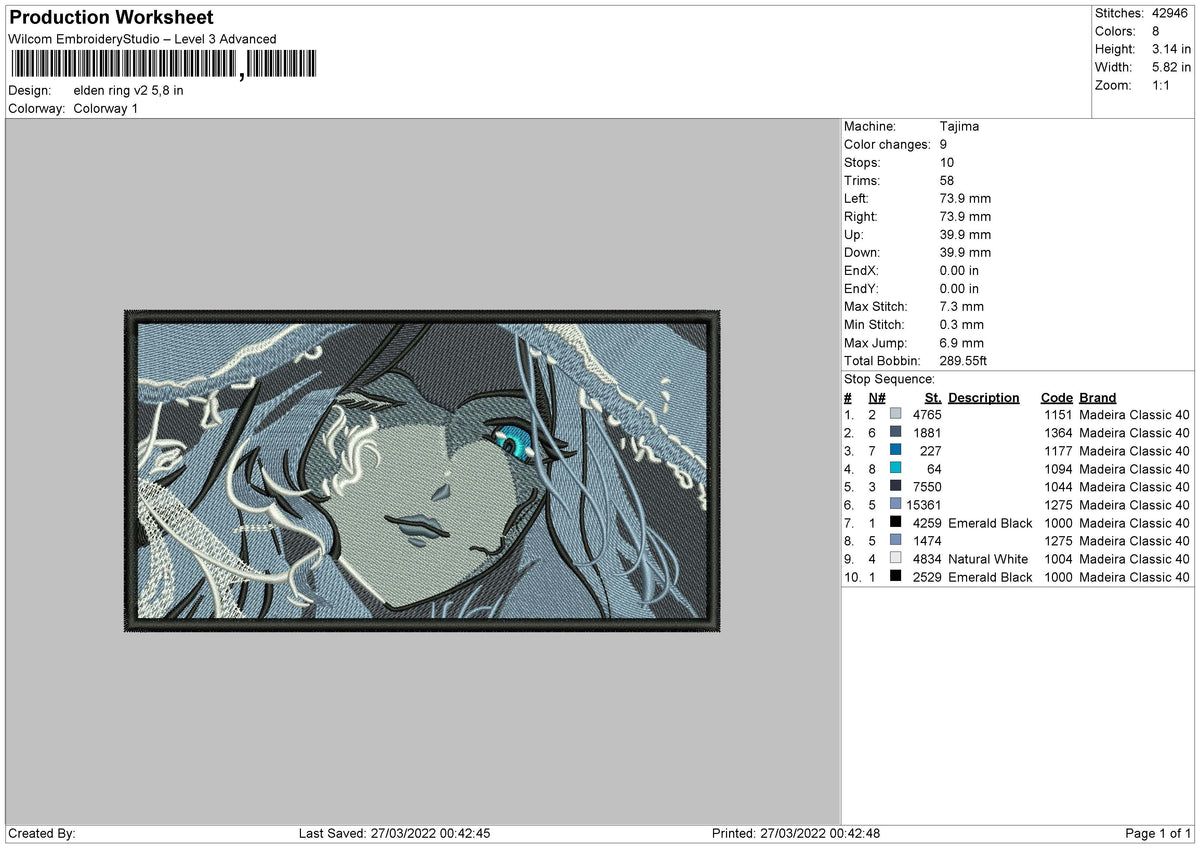Screen dimensions: 1200x848
Task: Select Min Stitch value 0.3 mm
Action: (x=962, y=324)
